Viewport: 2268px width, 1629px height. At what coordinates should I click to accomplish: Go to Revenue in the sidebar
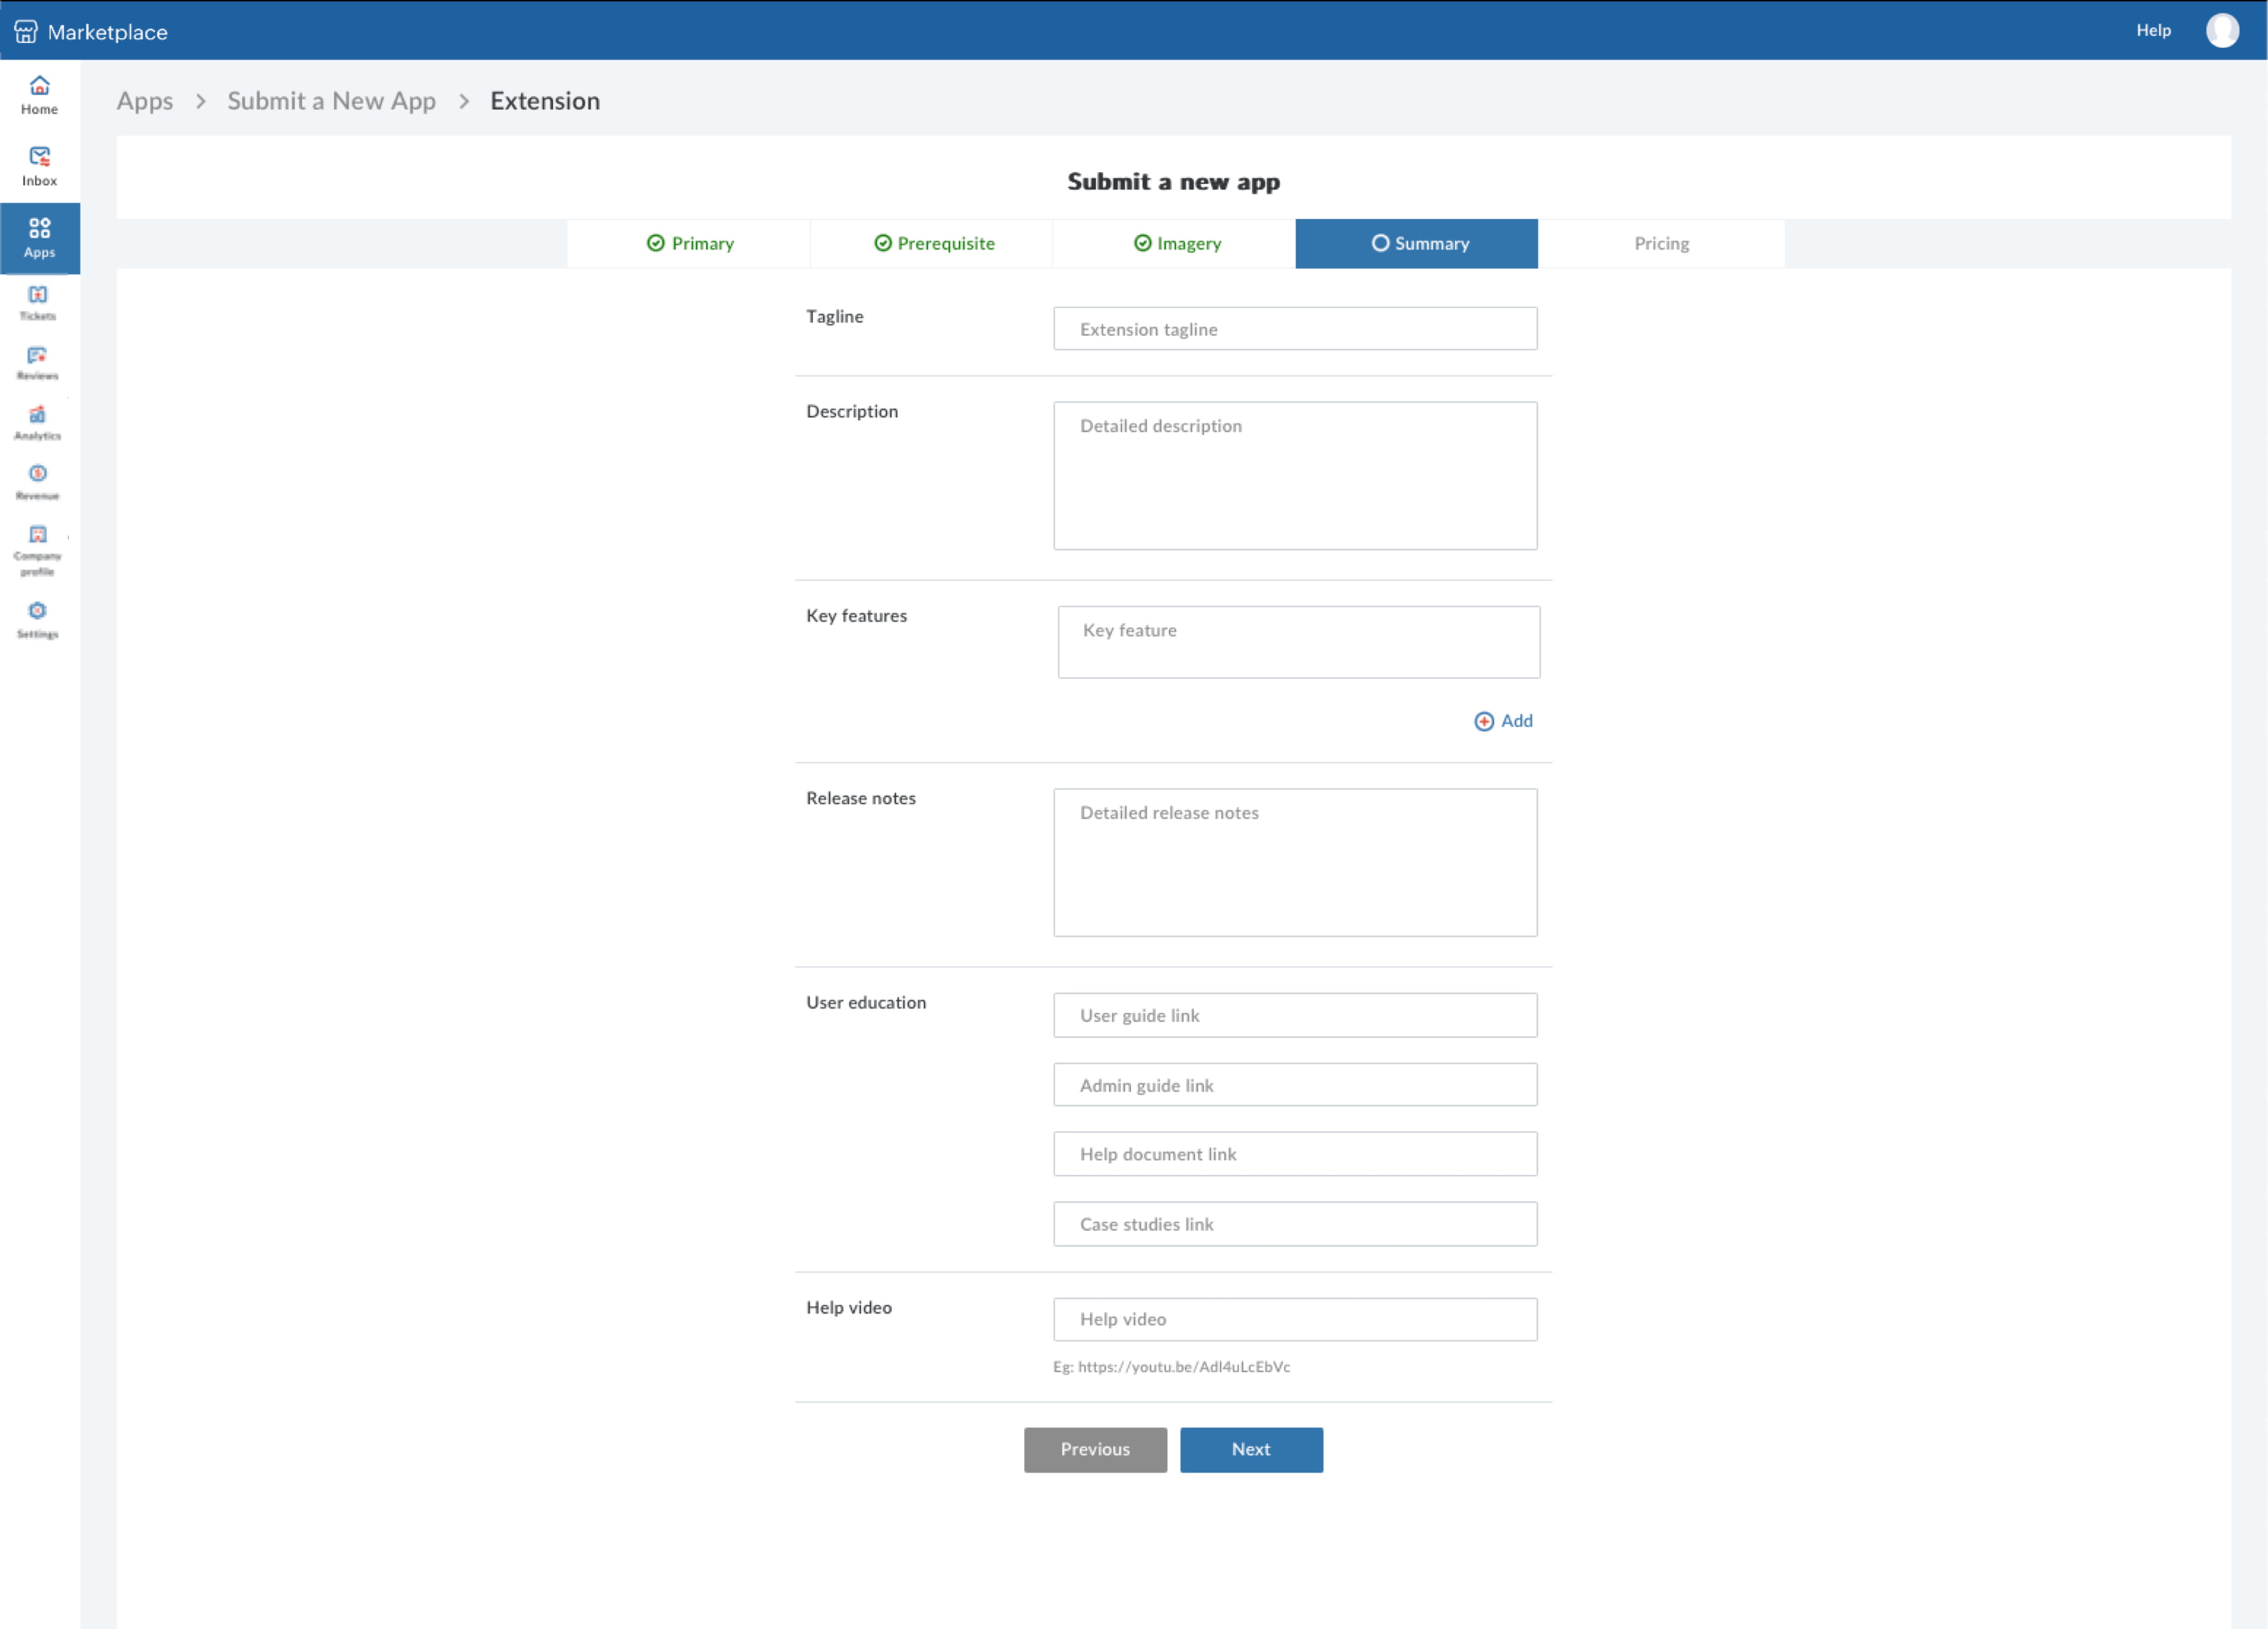click(38, 482)
